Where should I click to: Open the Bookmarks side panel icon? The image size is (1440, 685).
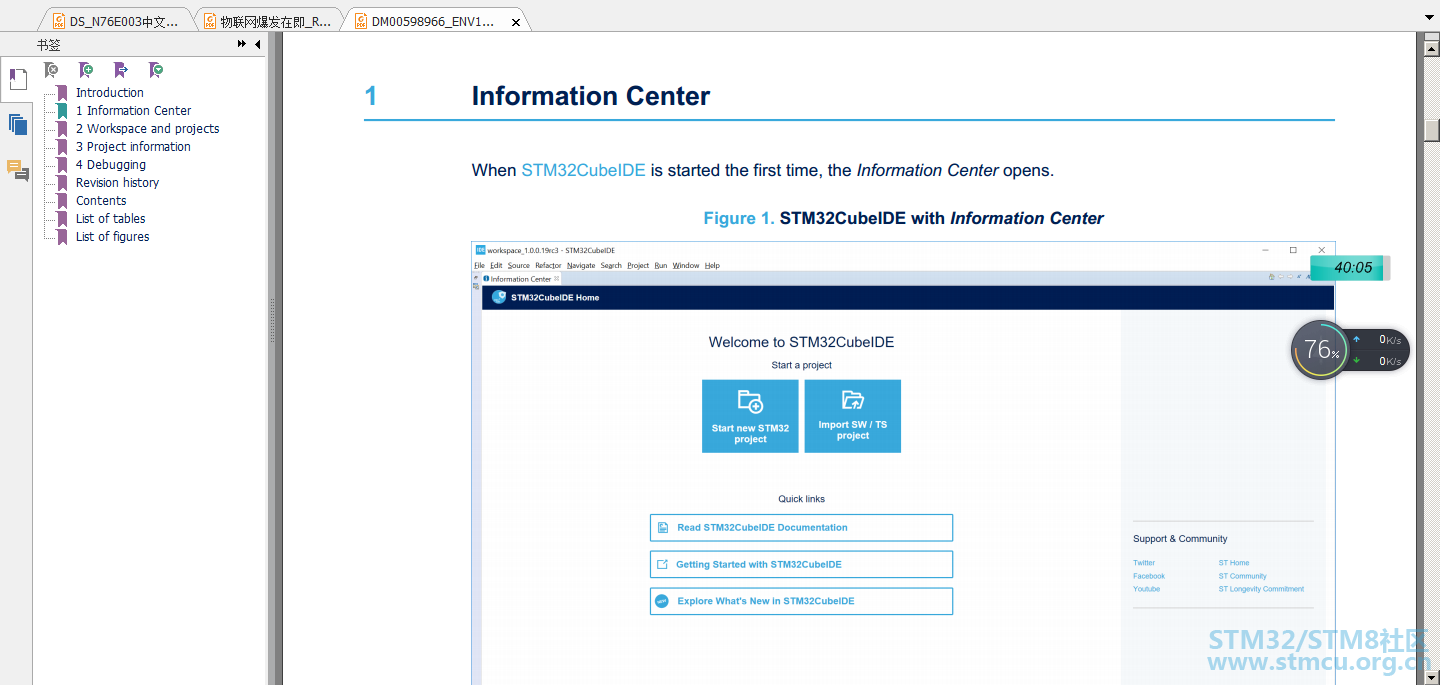(x=17, y=80)
